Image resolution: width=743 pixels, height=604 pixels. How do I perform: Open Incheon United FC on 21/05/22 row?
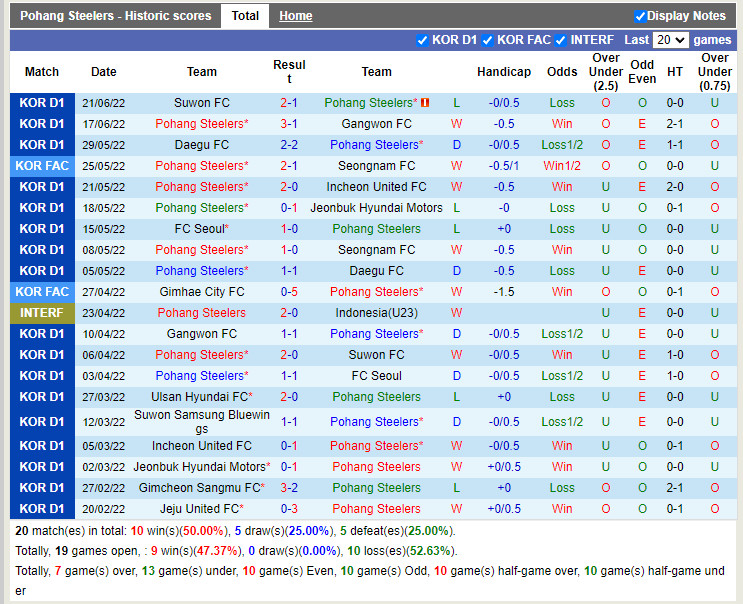(376, 187)
